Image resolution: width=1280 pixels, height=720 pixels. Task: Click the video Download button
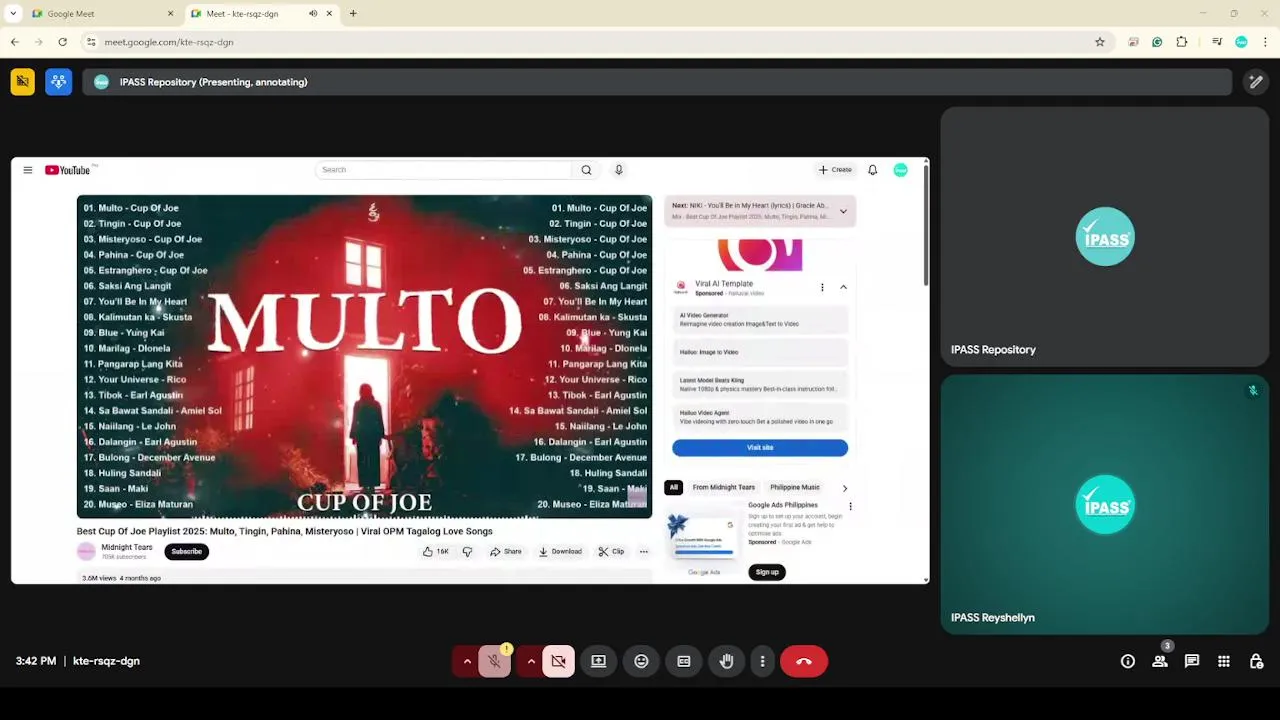560,552
